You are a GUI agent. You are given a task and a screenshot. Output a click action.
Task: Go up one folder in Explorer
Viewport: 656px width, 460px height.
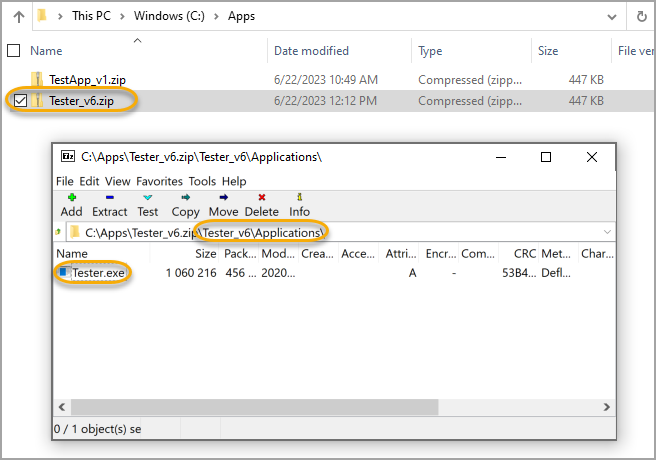click(19, 17)
